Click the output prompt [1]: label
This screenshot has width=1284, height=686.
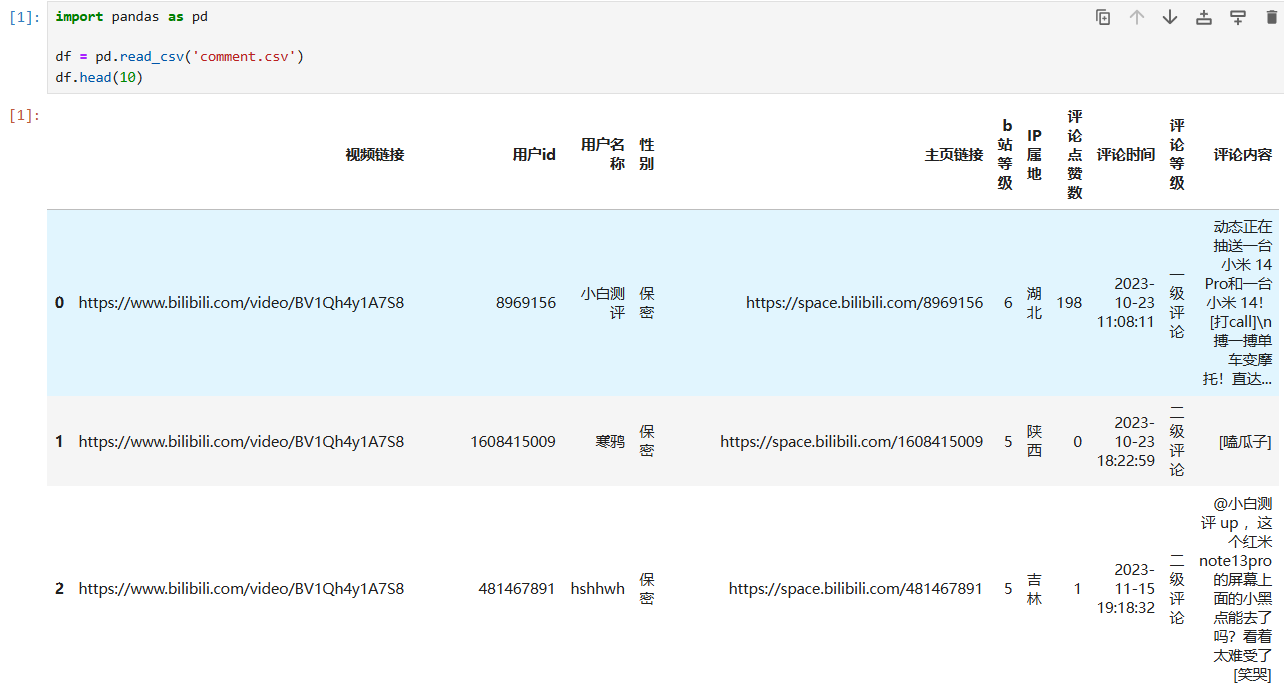[x=24, y=116]
